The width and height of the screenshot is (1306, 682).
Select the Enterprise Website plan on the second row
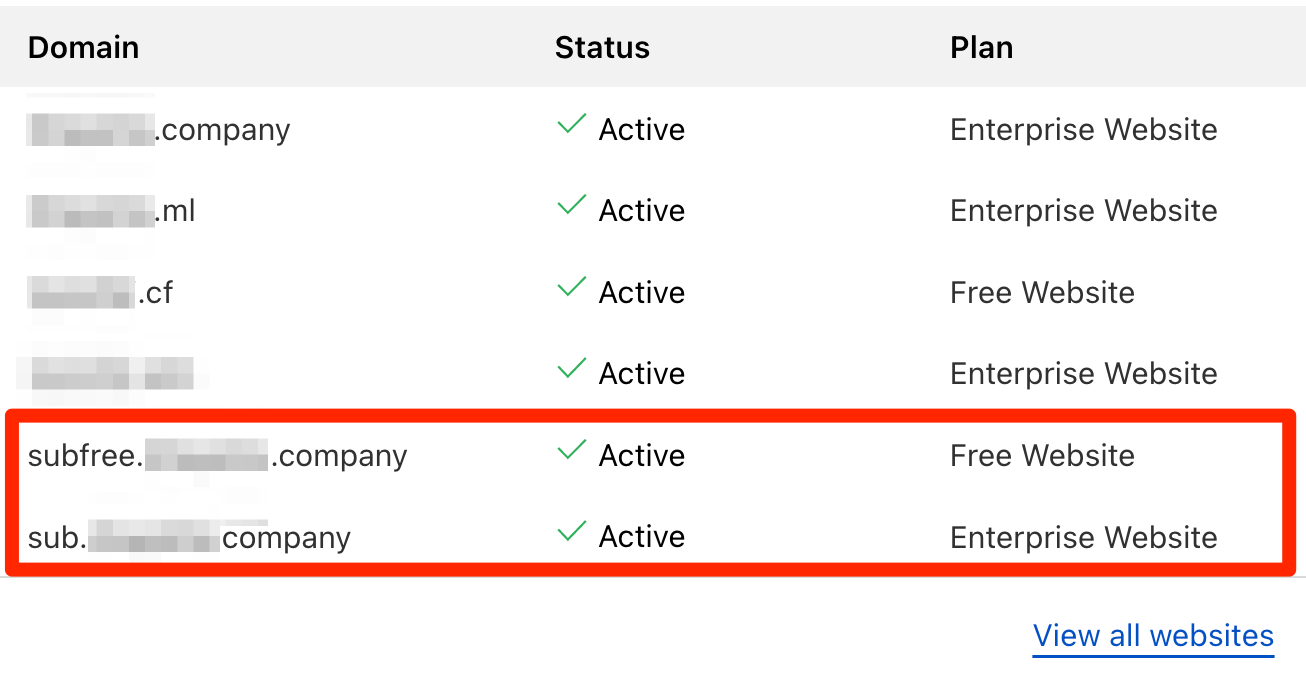[1083, 210]
